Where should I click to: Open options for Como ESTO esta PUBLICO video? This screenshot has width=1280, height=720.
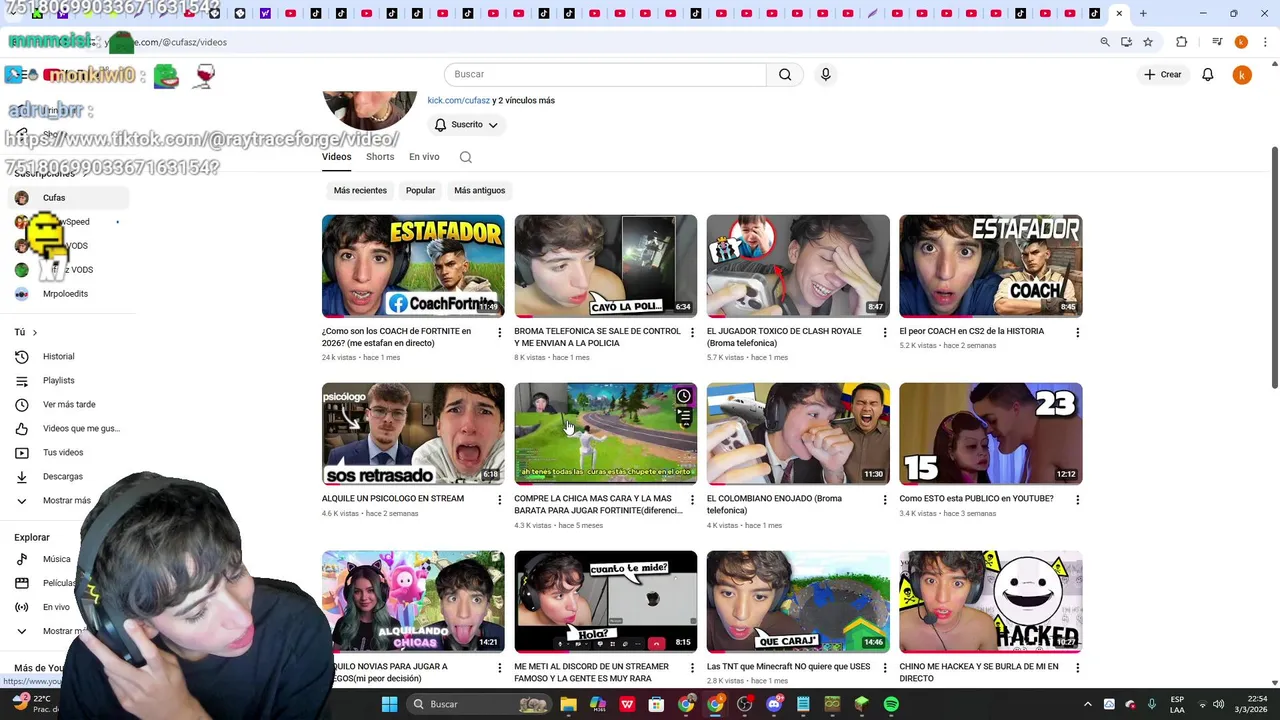tap(1077, 500)
